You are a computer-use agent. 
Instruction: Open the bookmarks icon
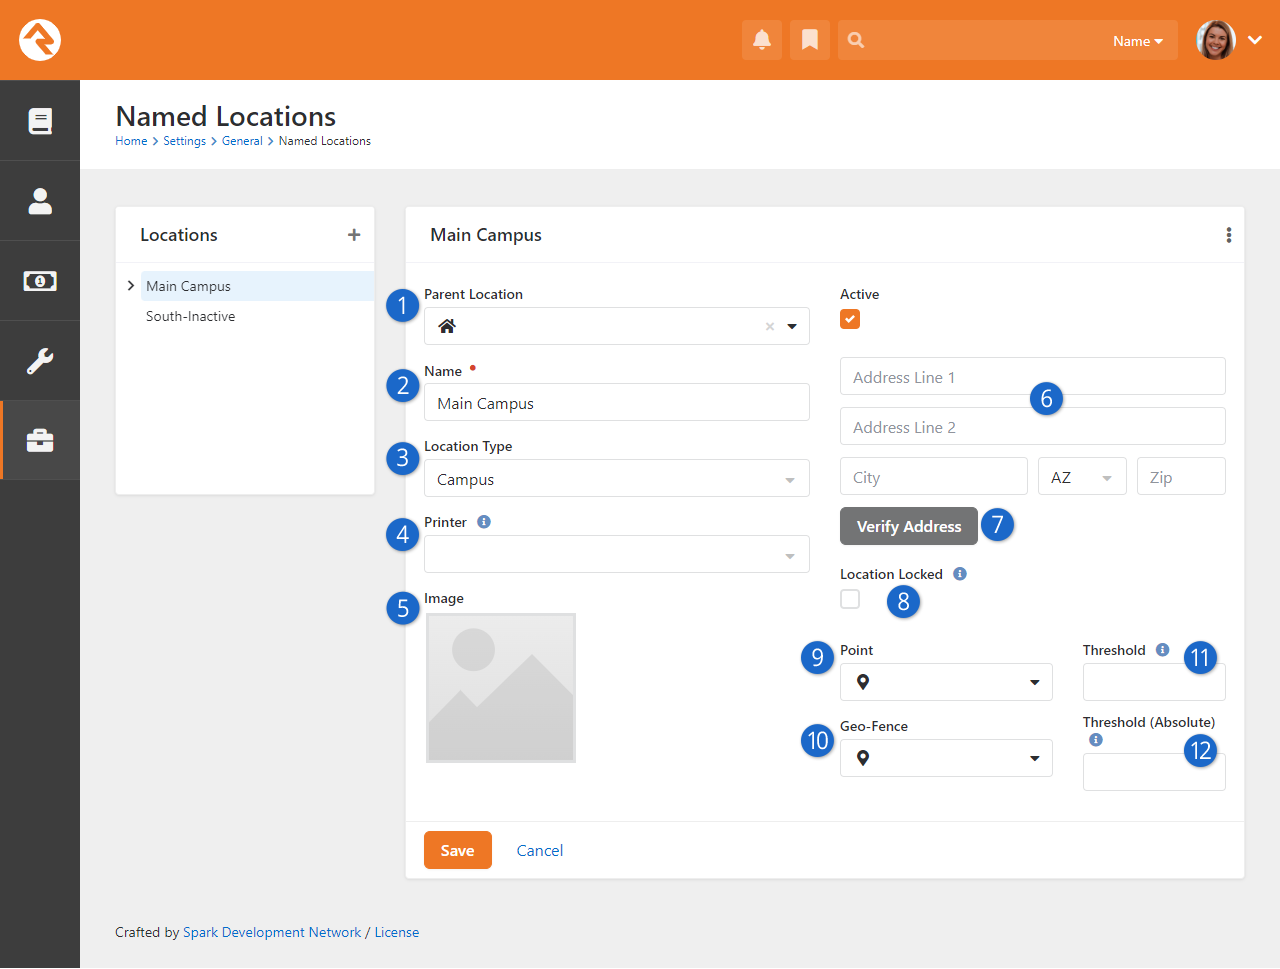(x=810, y=40)
